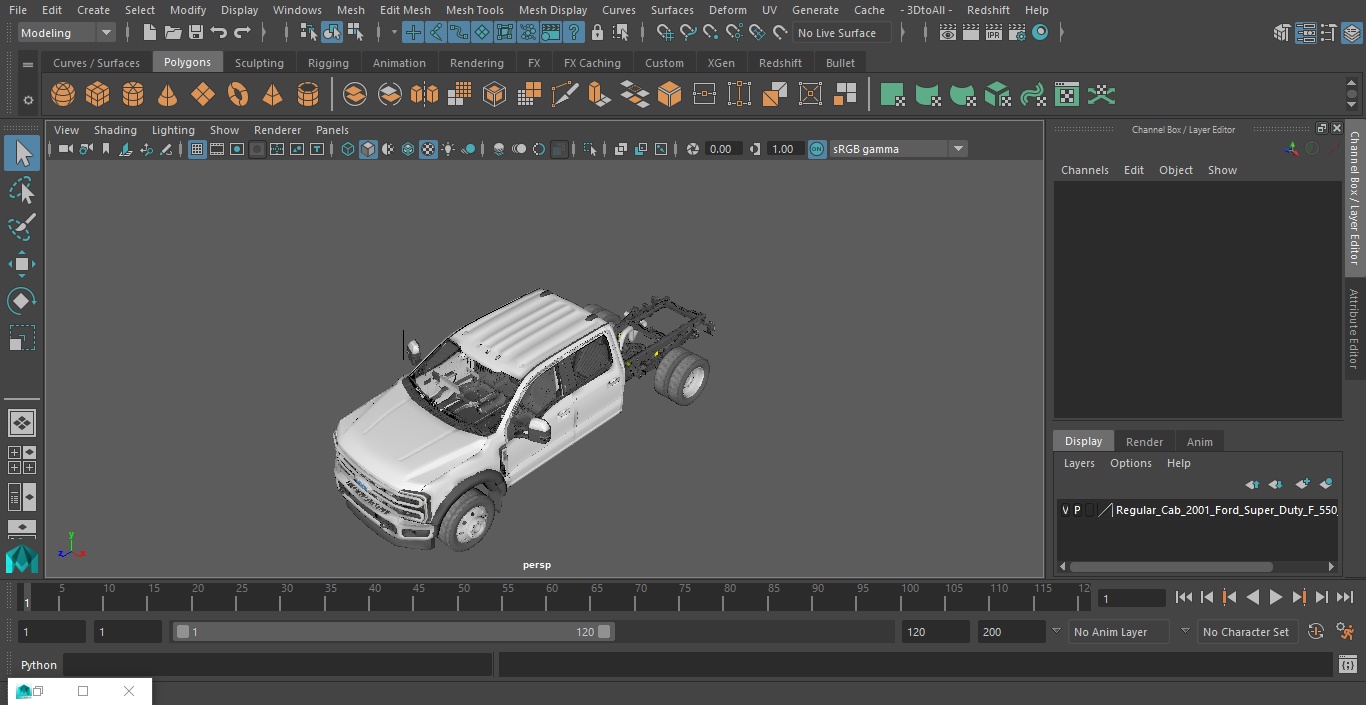Create a polygon torus from the shelf
The image size is (1366, 705).
(x=238, y=95)
